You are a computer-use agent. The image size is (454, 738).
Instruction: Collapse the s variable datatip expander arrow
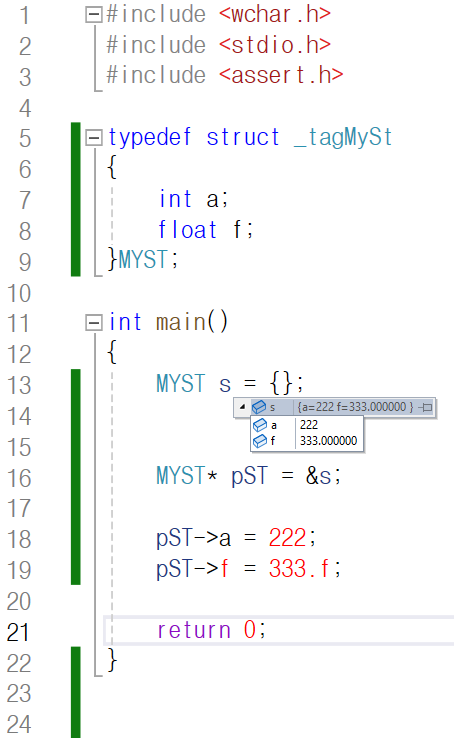(242, 407)
